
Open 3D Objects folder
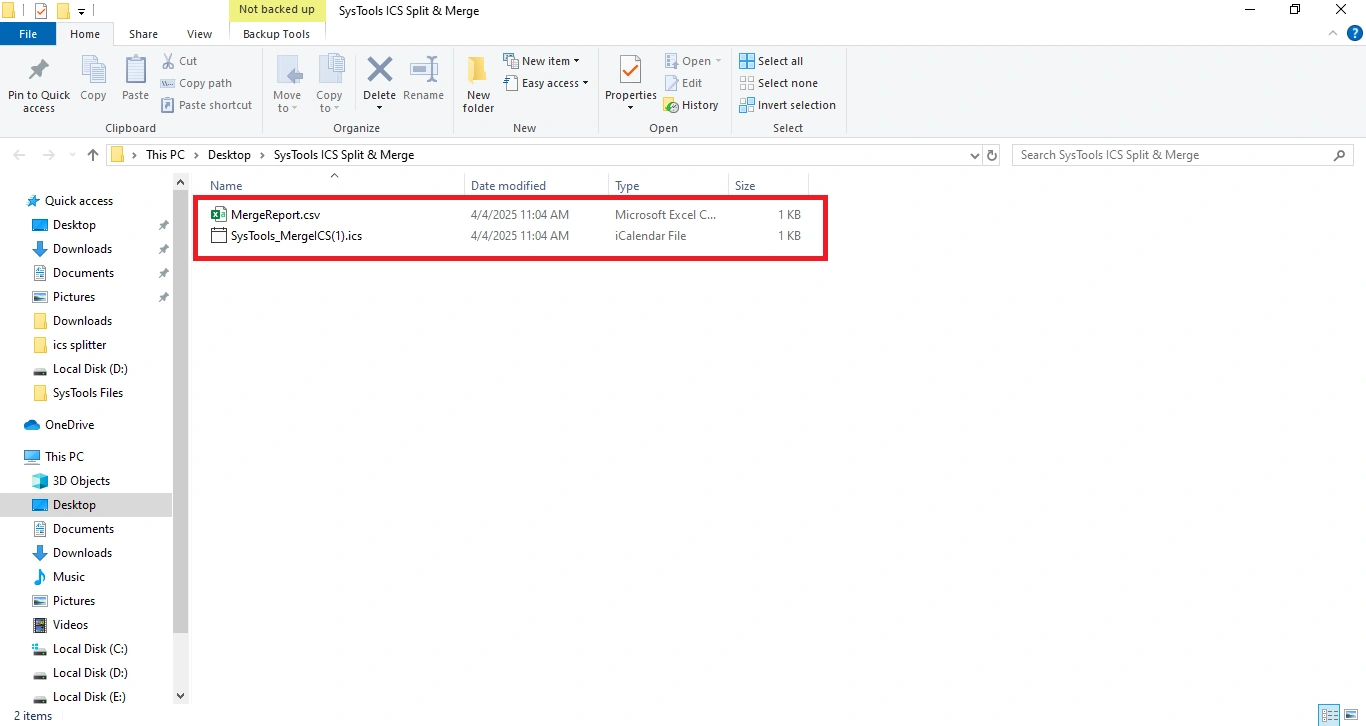pos(81,481)
